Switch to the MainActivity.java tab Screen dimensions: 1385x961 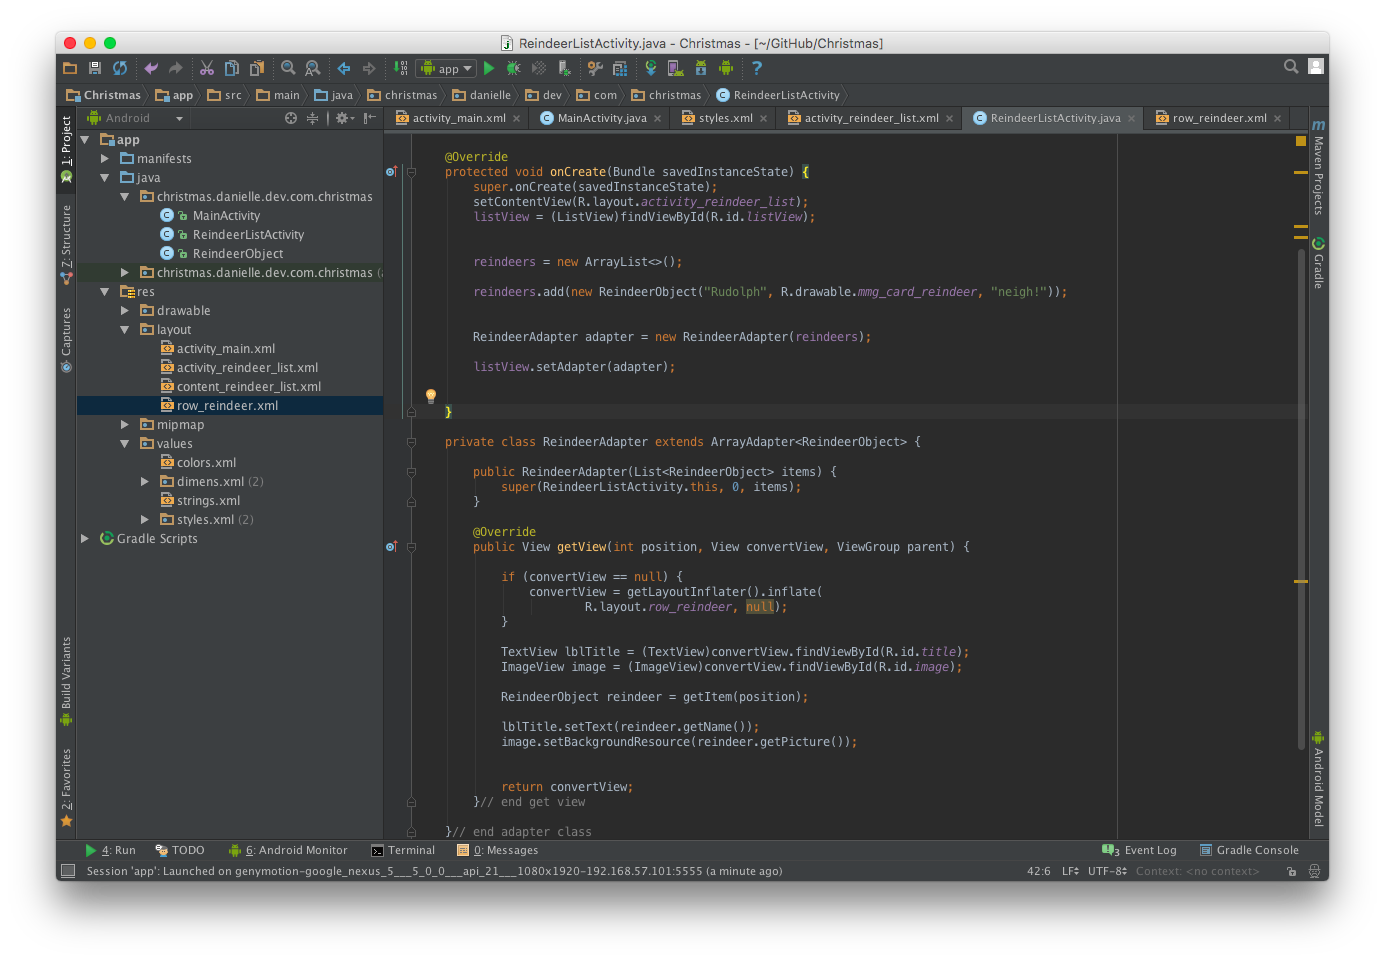point(601,118)
